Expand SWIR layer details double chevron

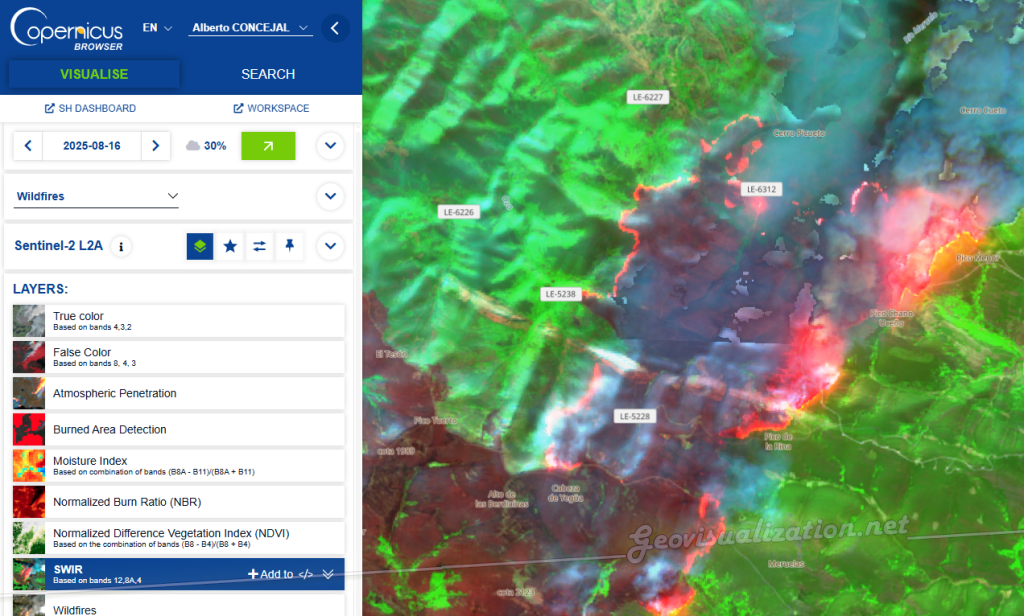point(328,574)
